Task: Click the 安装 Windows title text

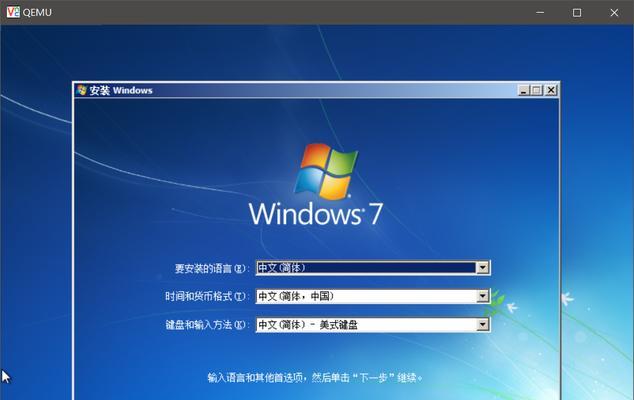Action: (121, 91)
